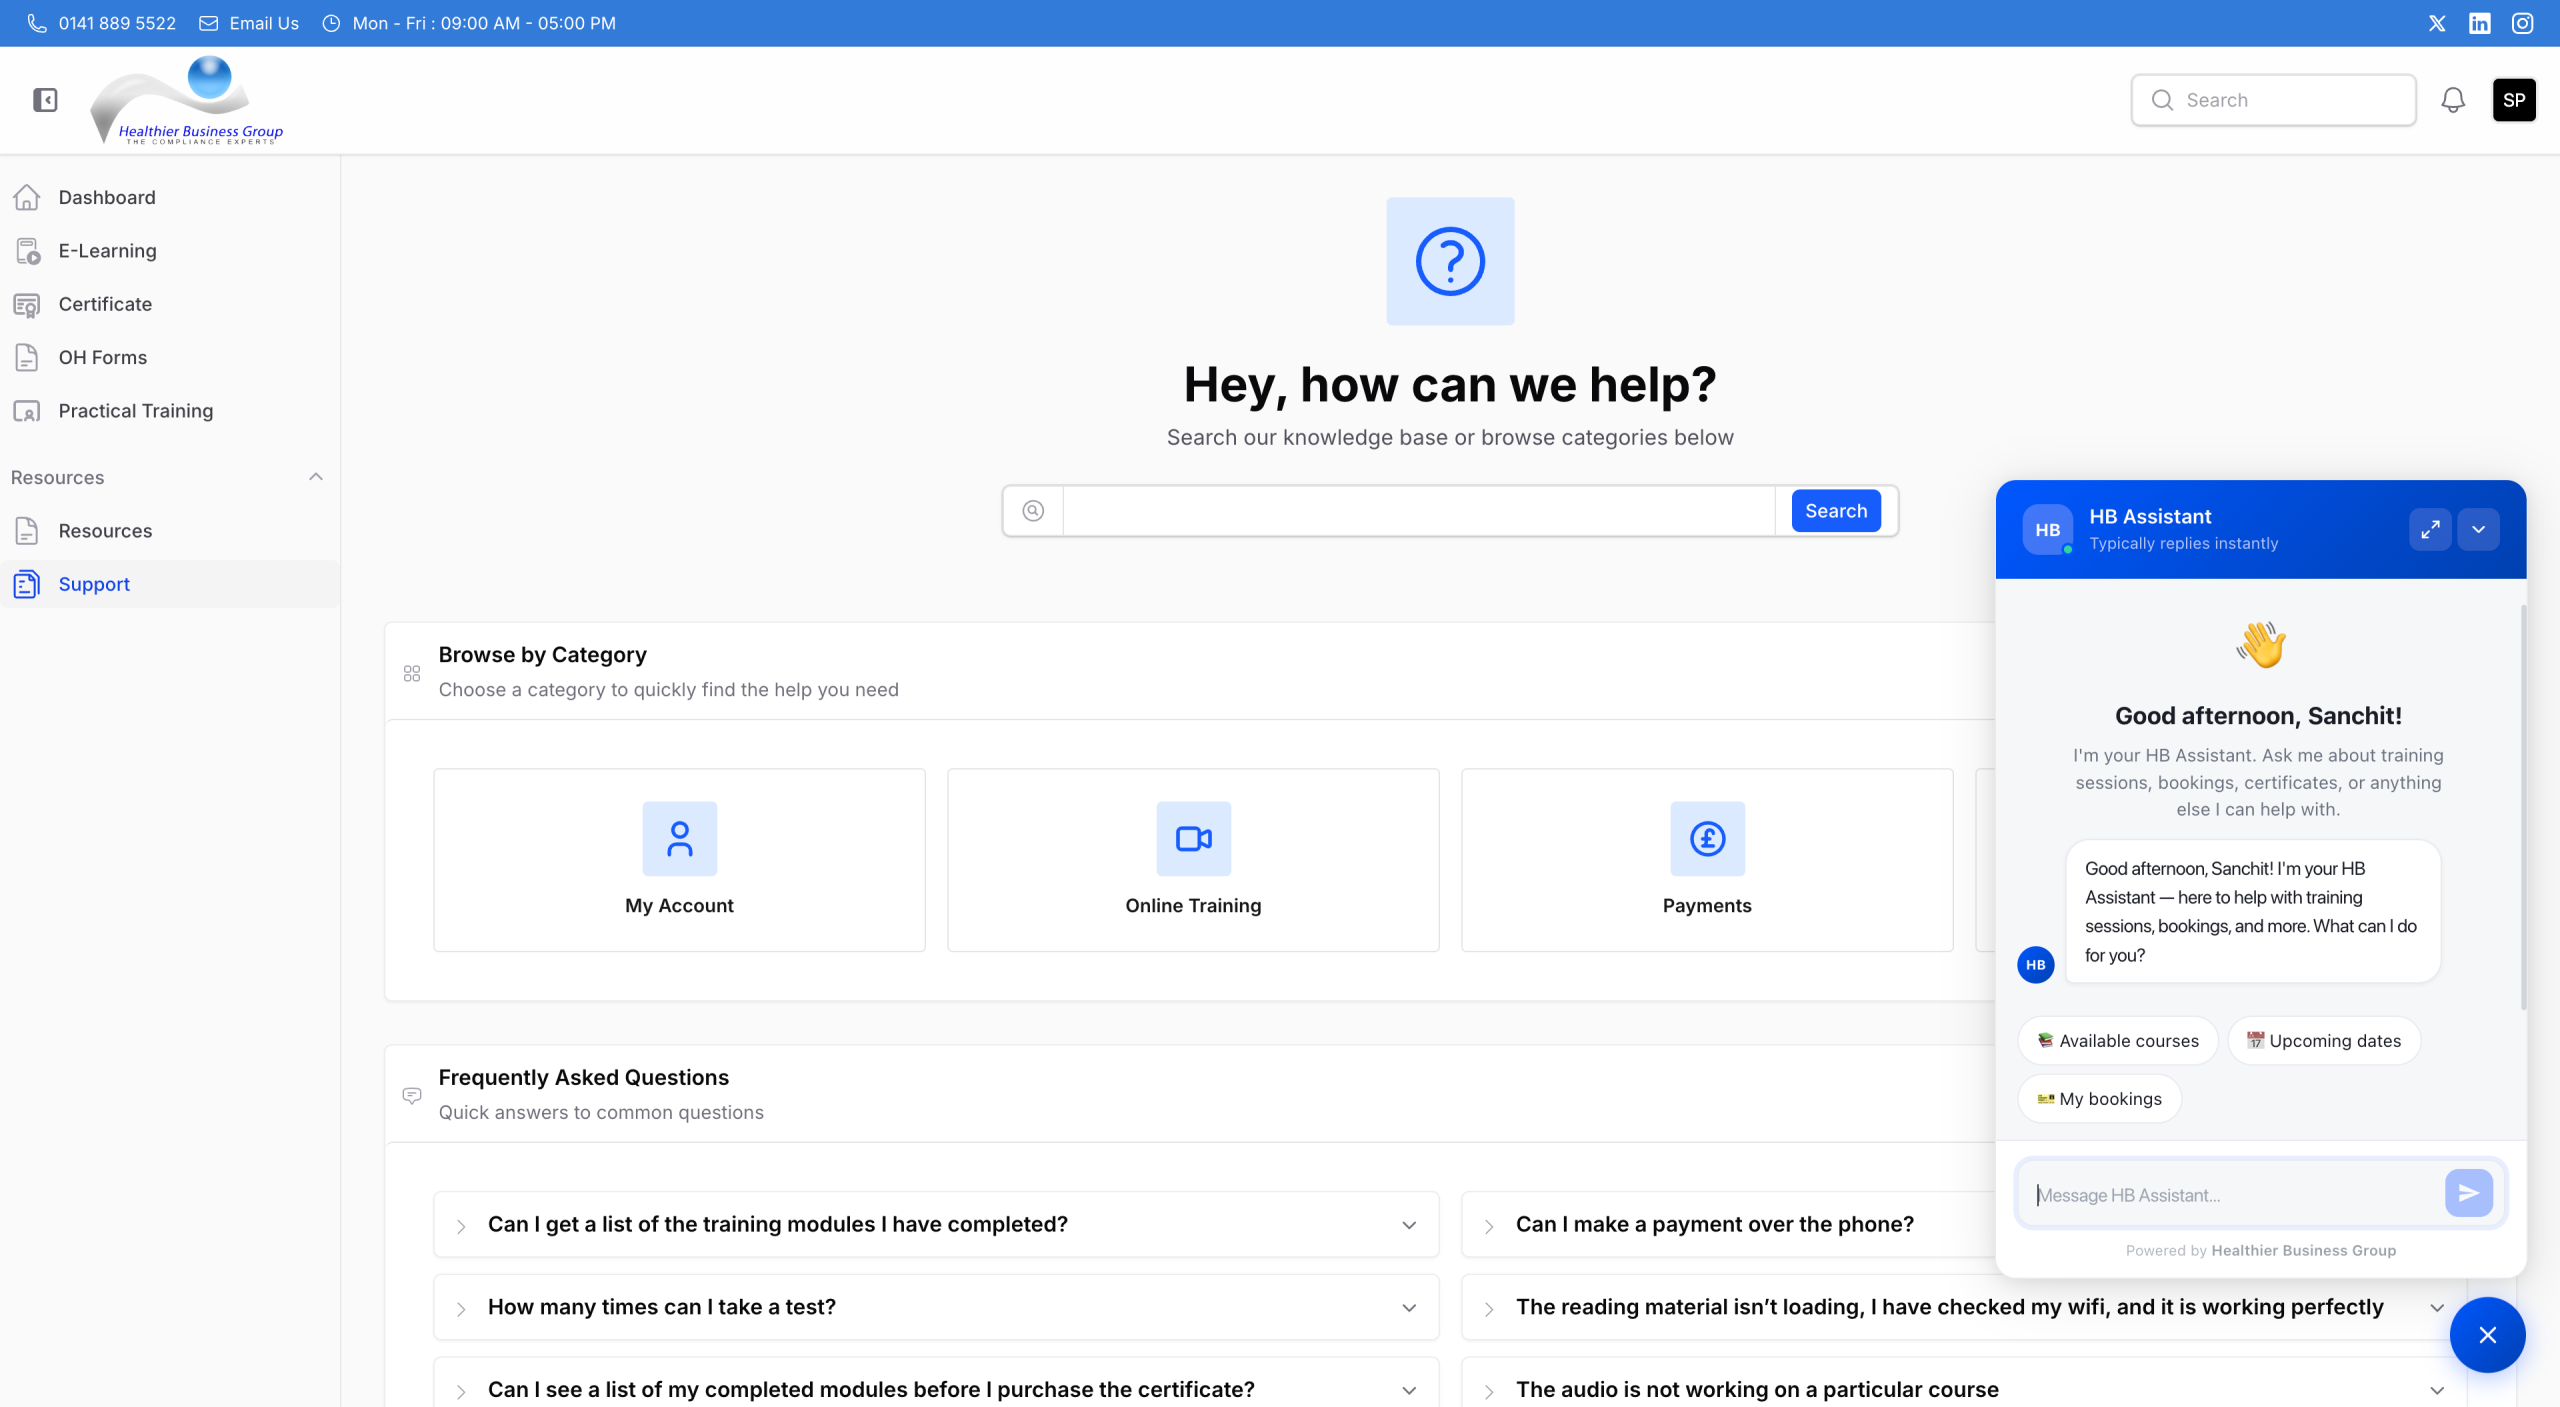Click the SP profile avatar
Image resolution: width=2560 pixels, height=1407 pixels.
pyautogui.click(x=2513, y=100)
